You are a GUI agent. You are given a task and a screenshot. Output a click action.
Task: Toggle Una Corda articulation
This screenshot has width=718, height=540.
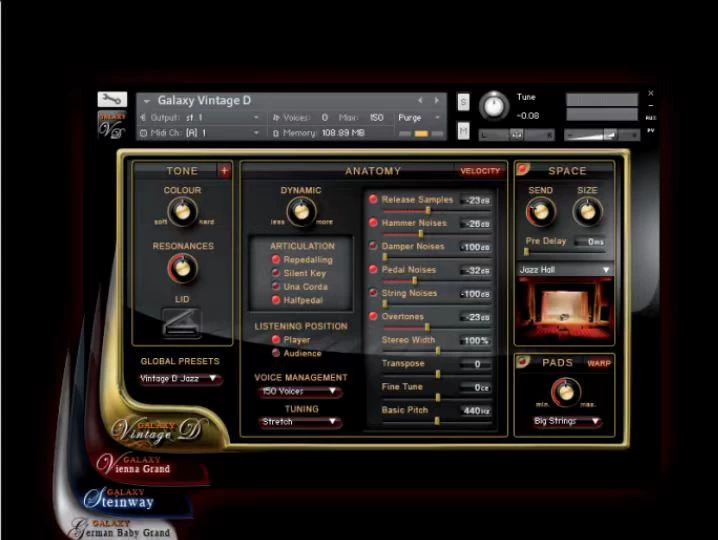(276, 286)
